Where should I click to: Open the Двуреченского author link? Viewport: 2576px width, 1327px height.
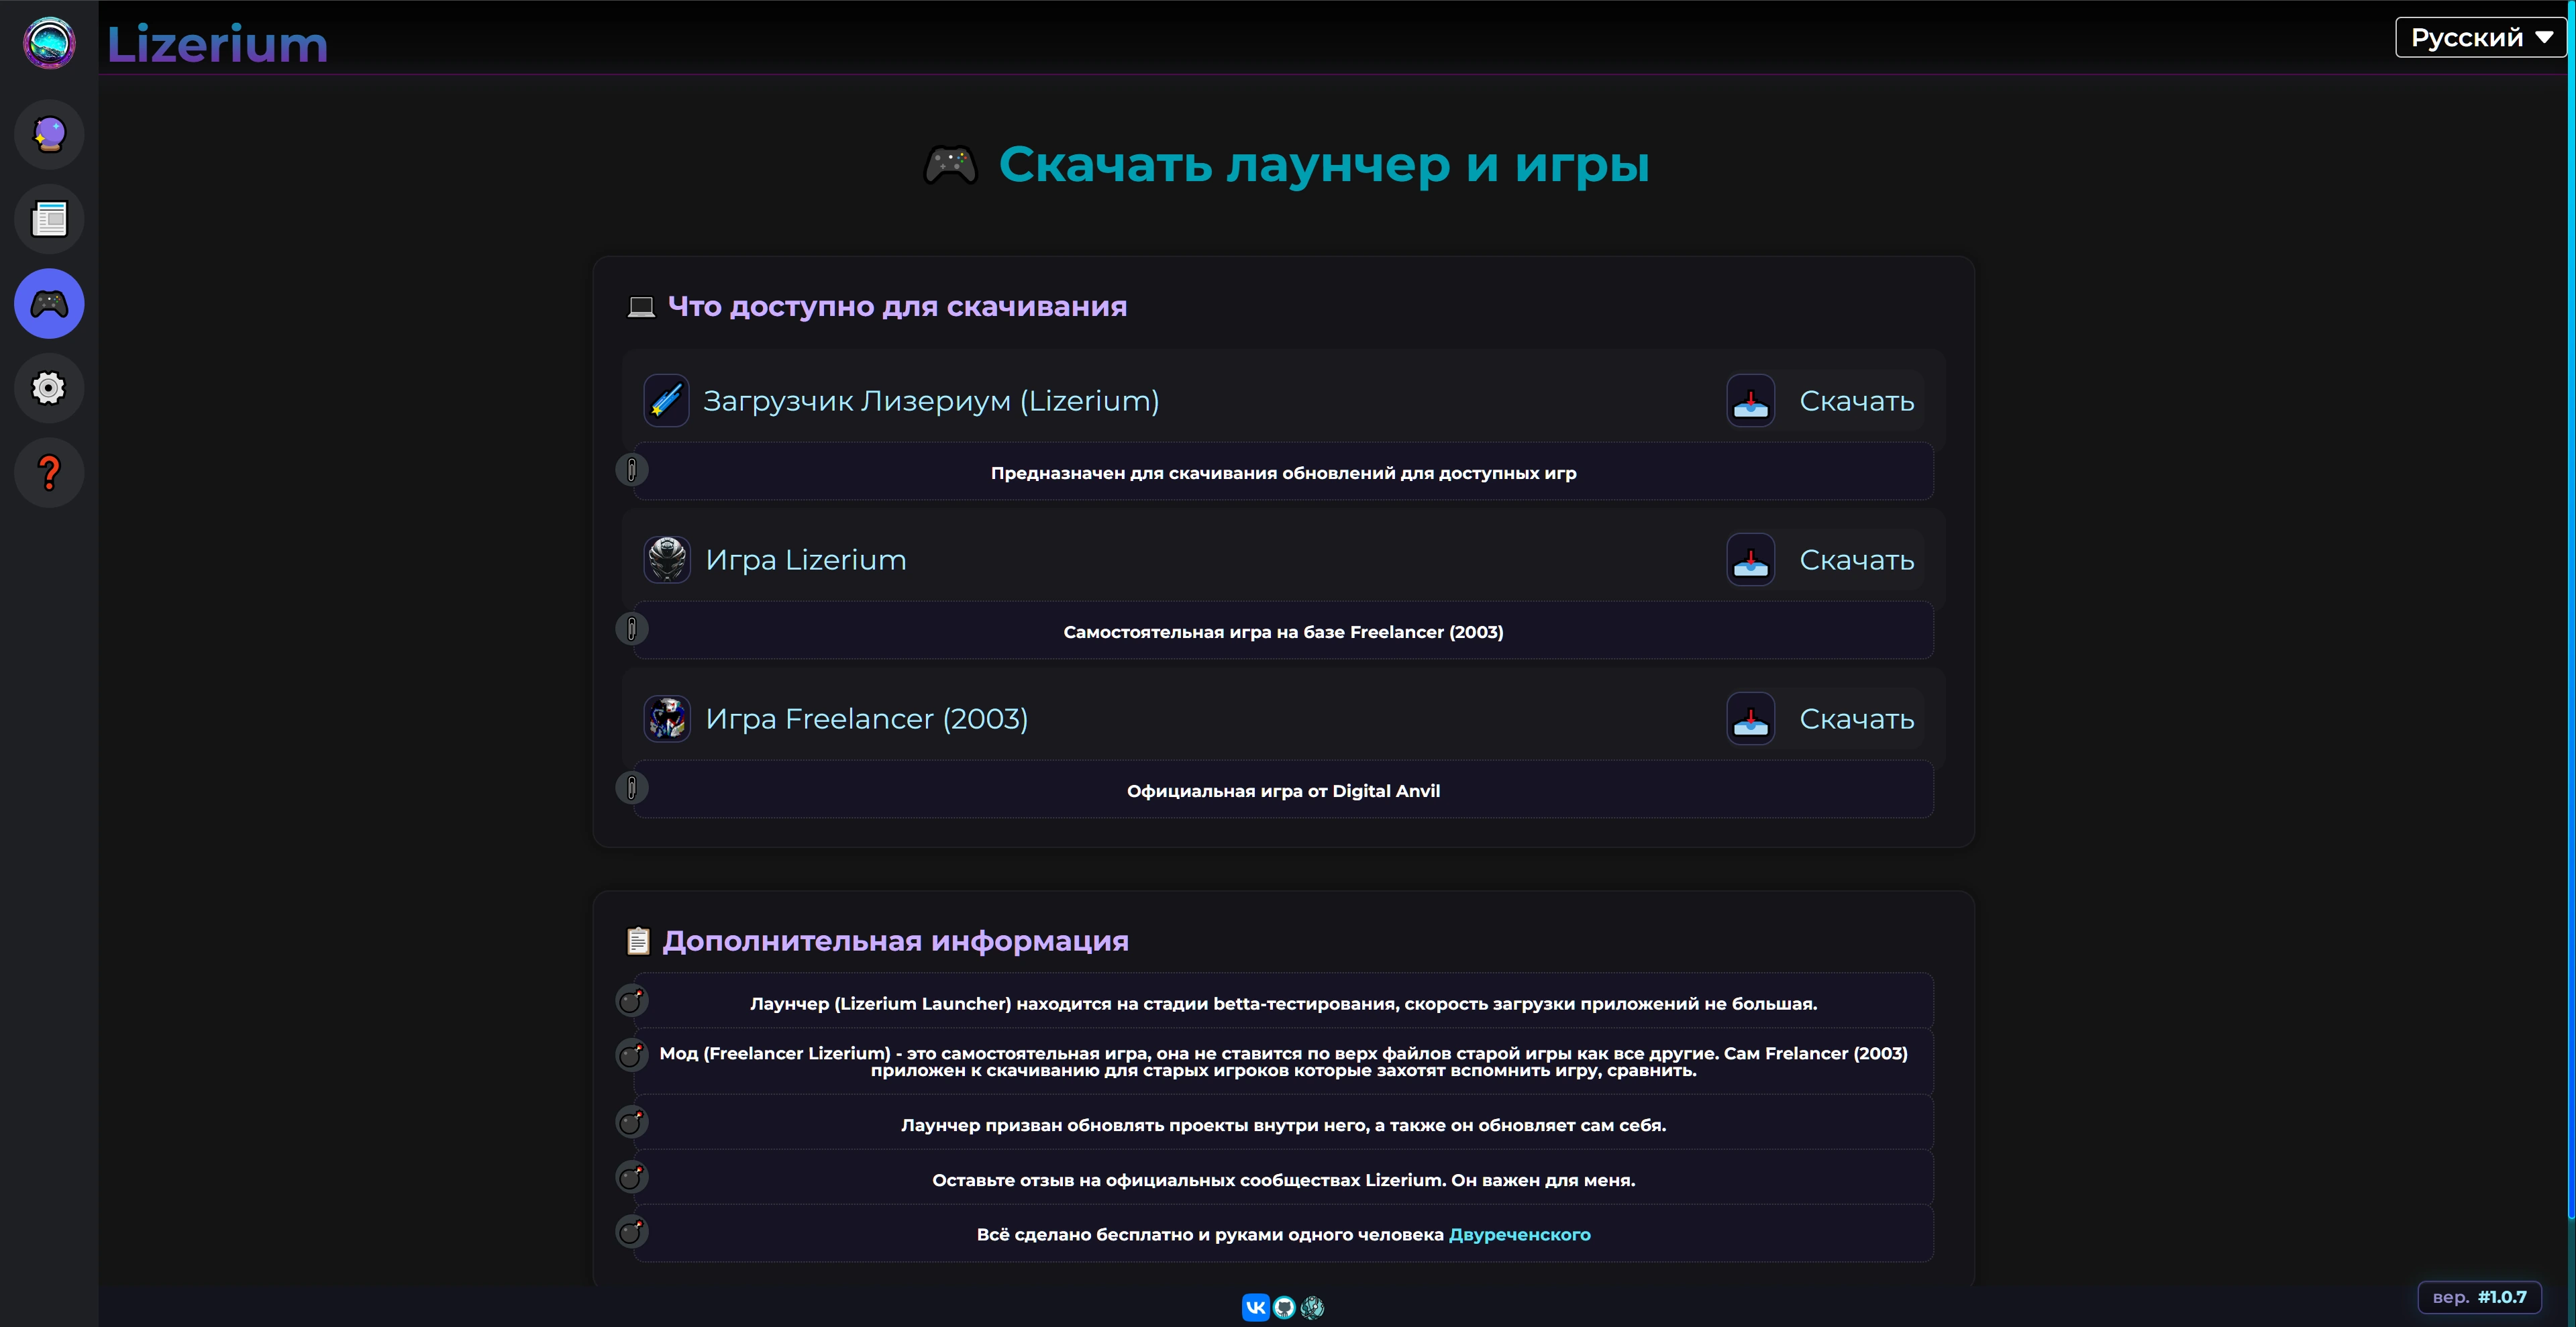click(1520, 1235)
